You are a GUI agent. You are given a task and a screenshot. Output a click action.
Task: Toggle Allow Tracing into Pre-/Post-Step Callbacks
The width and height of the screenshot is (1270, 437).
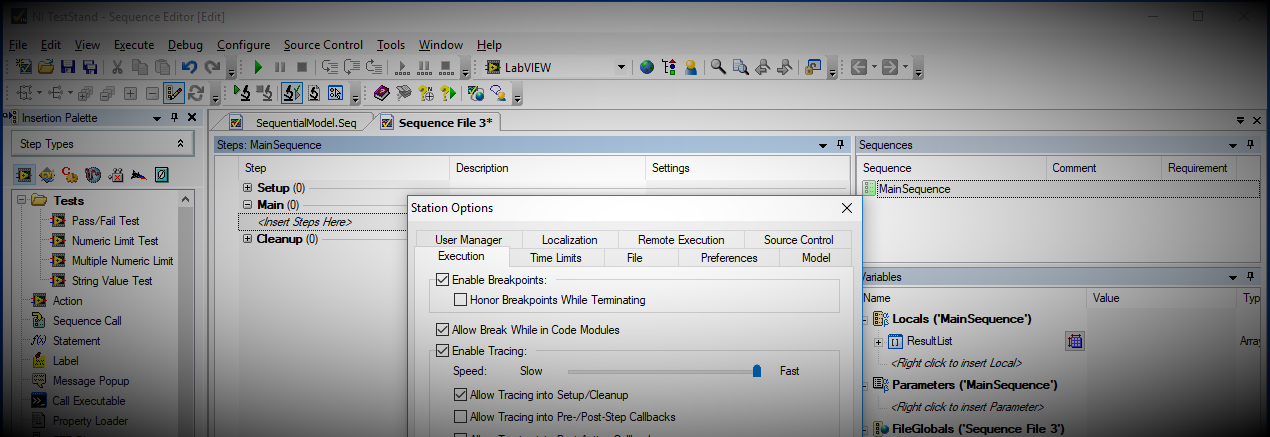(461, 416)
